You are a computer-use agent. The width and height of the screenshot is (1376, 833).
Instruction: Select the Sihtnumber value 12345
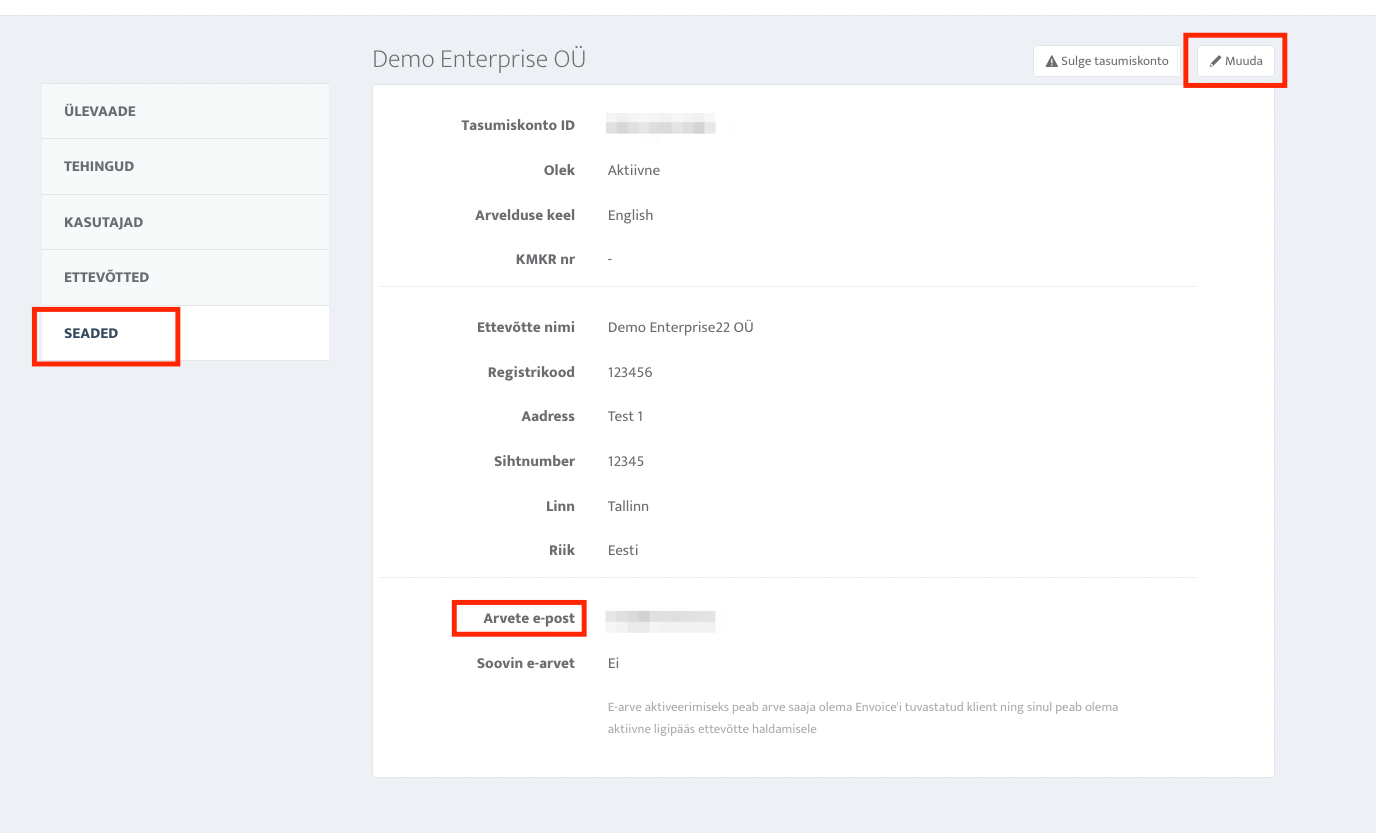click(x=626, y=461)
